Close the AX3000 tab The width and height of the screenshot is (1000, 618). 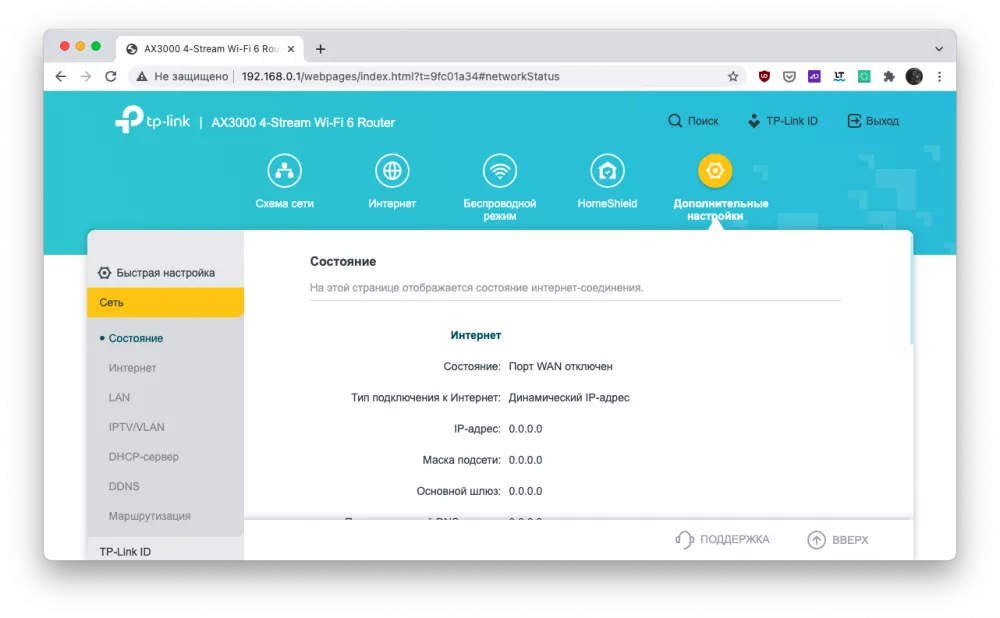[x=291, y=49]
